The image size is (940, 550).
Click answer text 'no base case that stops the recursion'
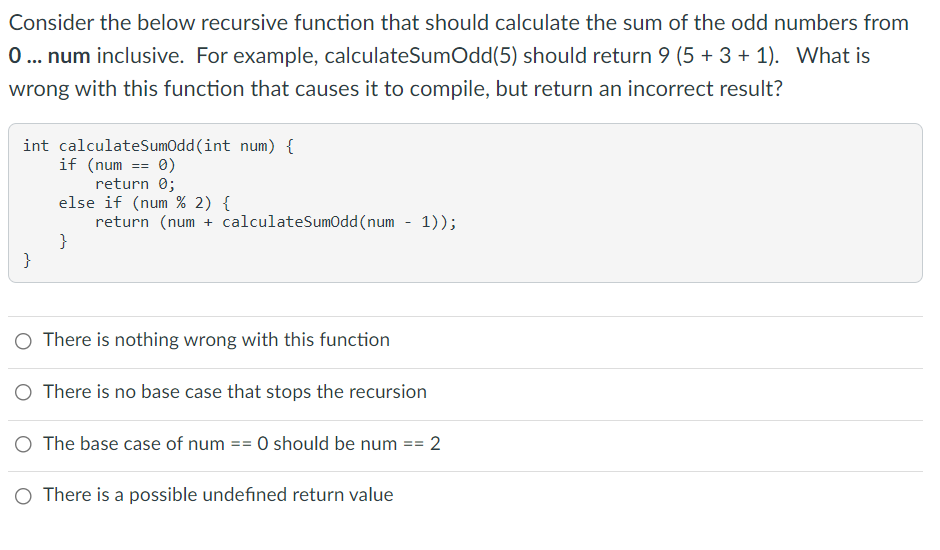click(270, 392)
